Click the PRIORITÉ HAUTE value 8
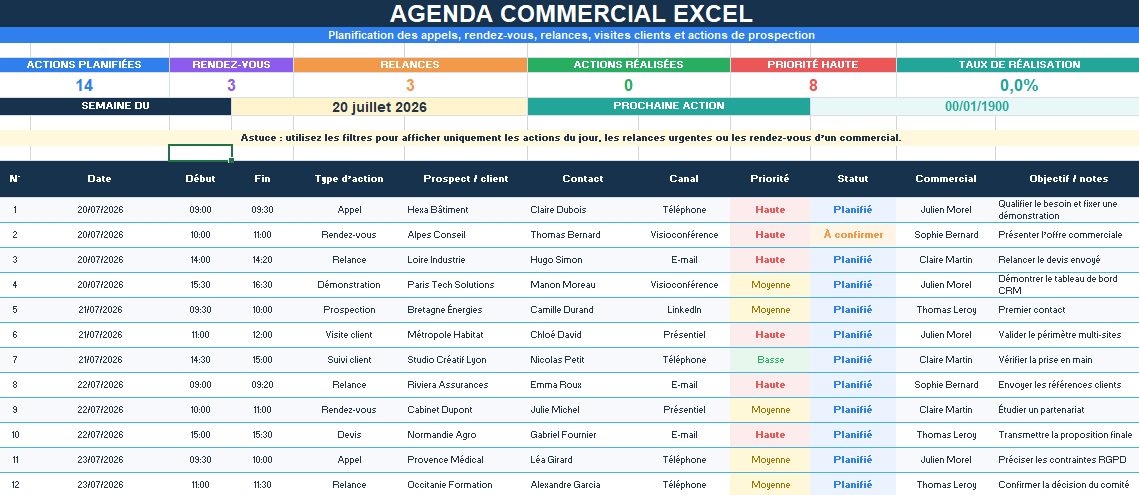This screenshot has height=495, width=1139. [x=813, y=85]
